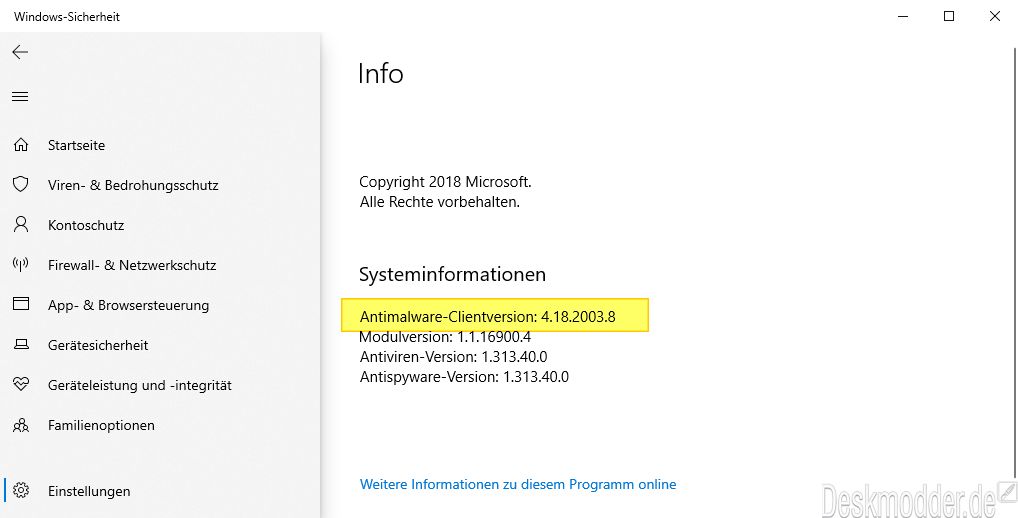
Task: Click the Antimalware-Clientversion 4.18.2003.8 line
Action: point(487,317)
